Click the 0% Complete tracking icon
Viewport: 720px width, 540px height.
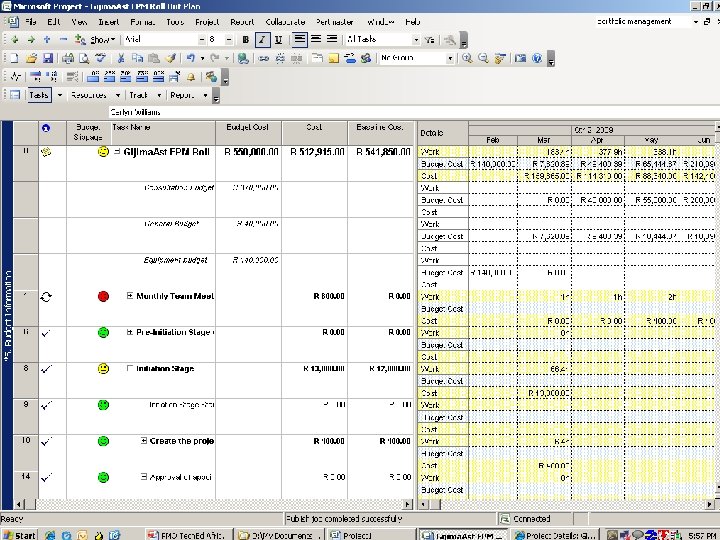pos(93,77)
